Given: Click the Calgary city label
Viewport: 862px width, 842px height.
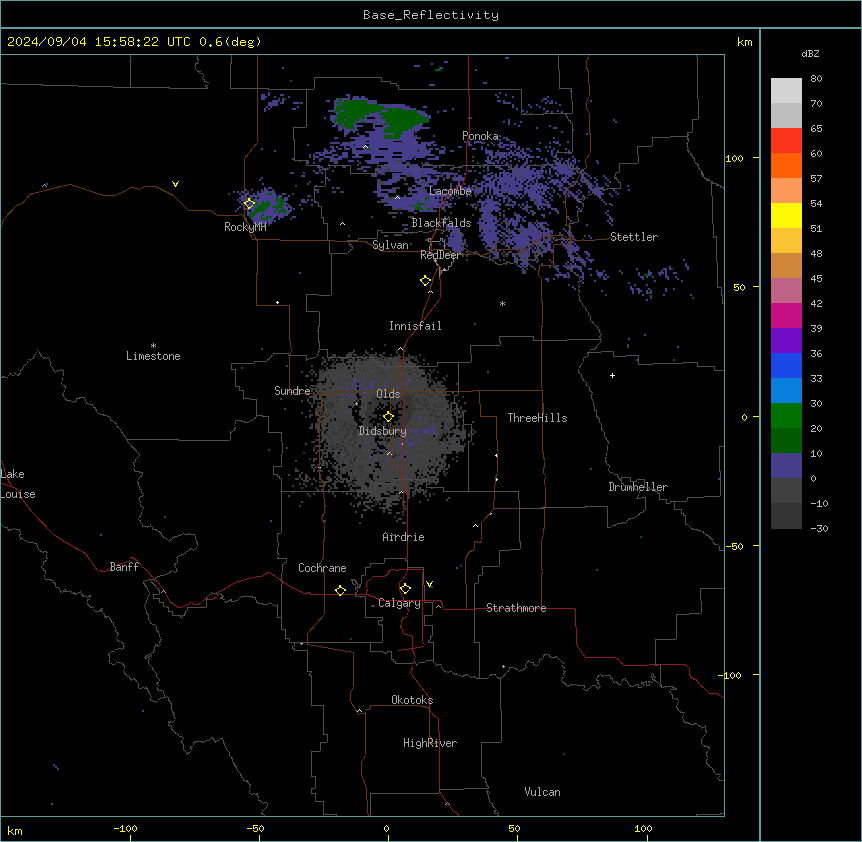Looking at the screenshot, I should point(399,603).
